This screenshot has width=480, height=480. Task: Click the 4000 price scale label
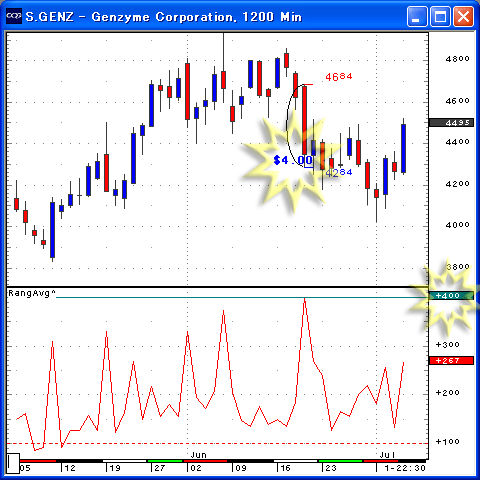pos(457,225)
